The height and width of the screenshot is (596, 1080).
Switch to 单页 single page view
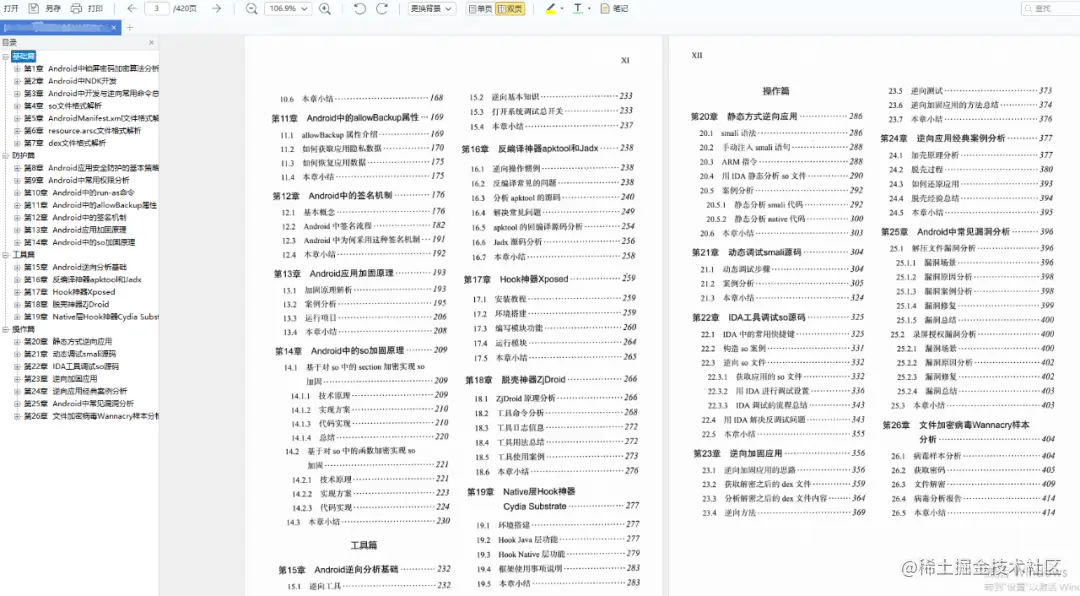point(480,8)
